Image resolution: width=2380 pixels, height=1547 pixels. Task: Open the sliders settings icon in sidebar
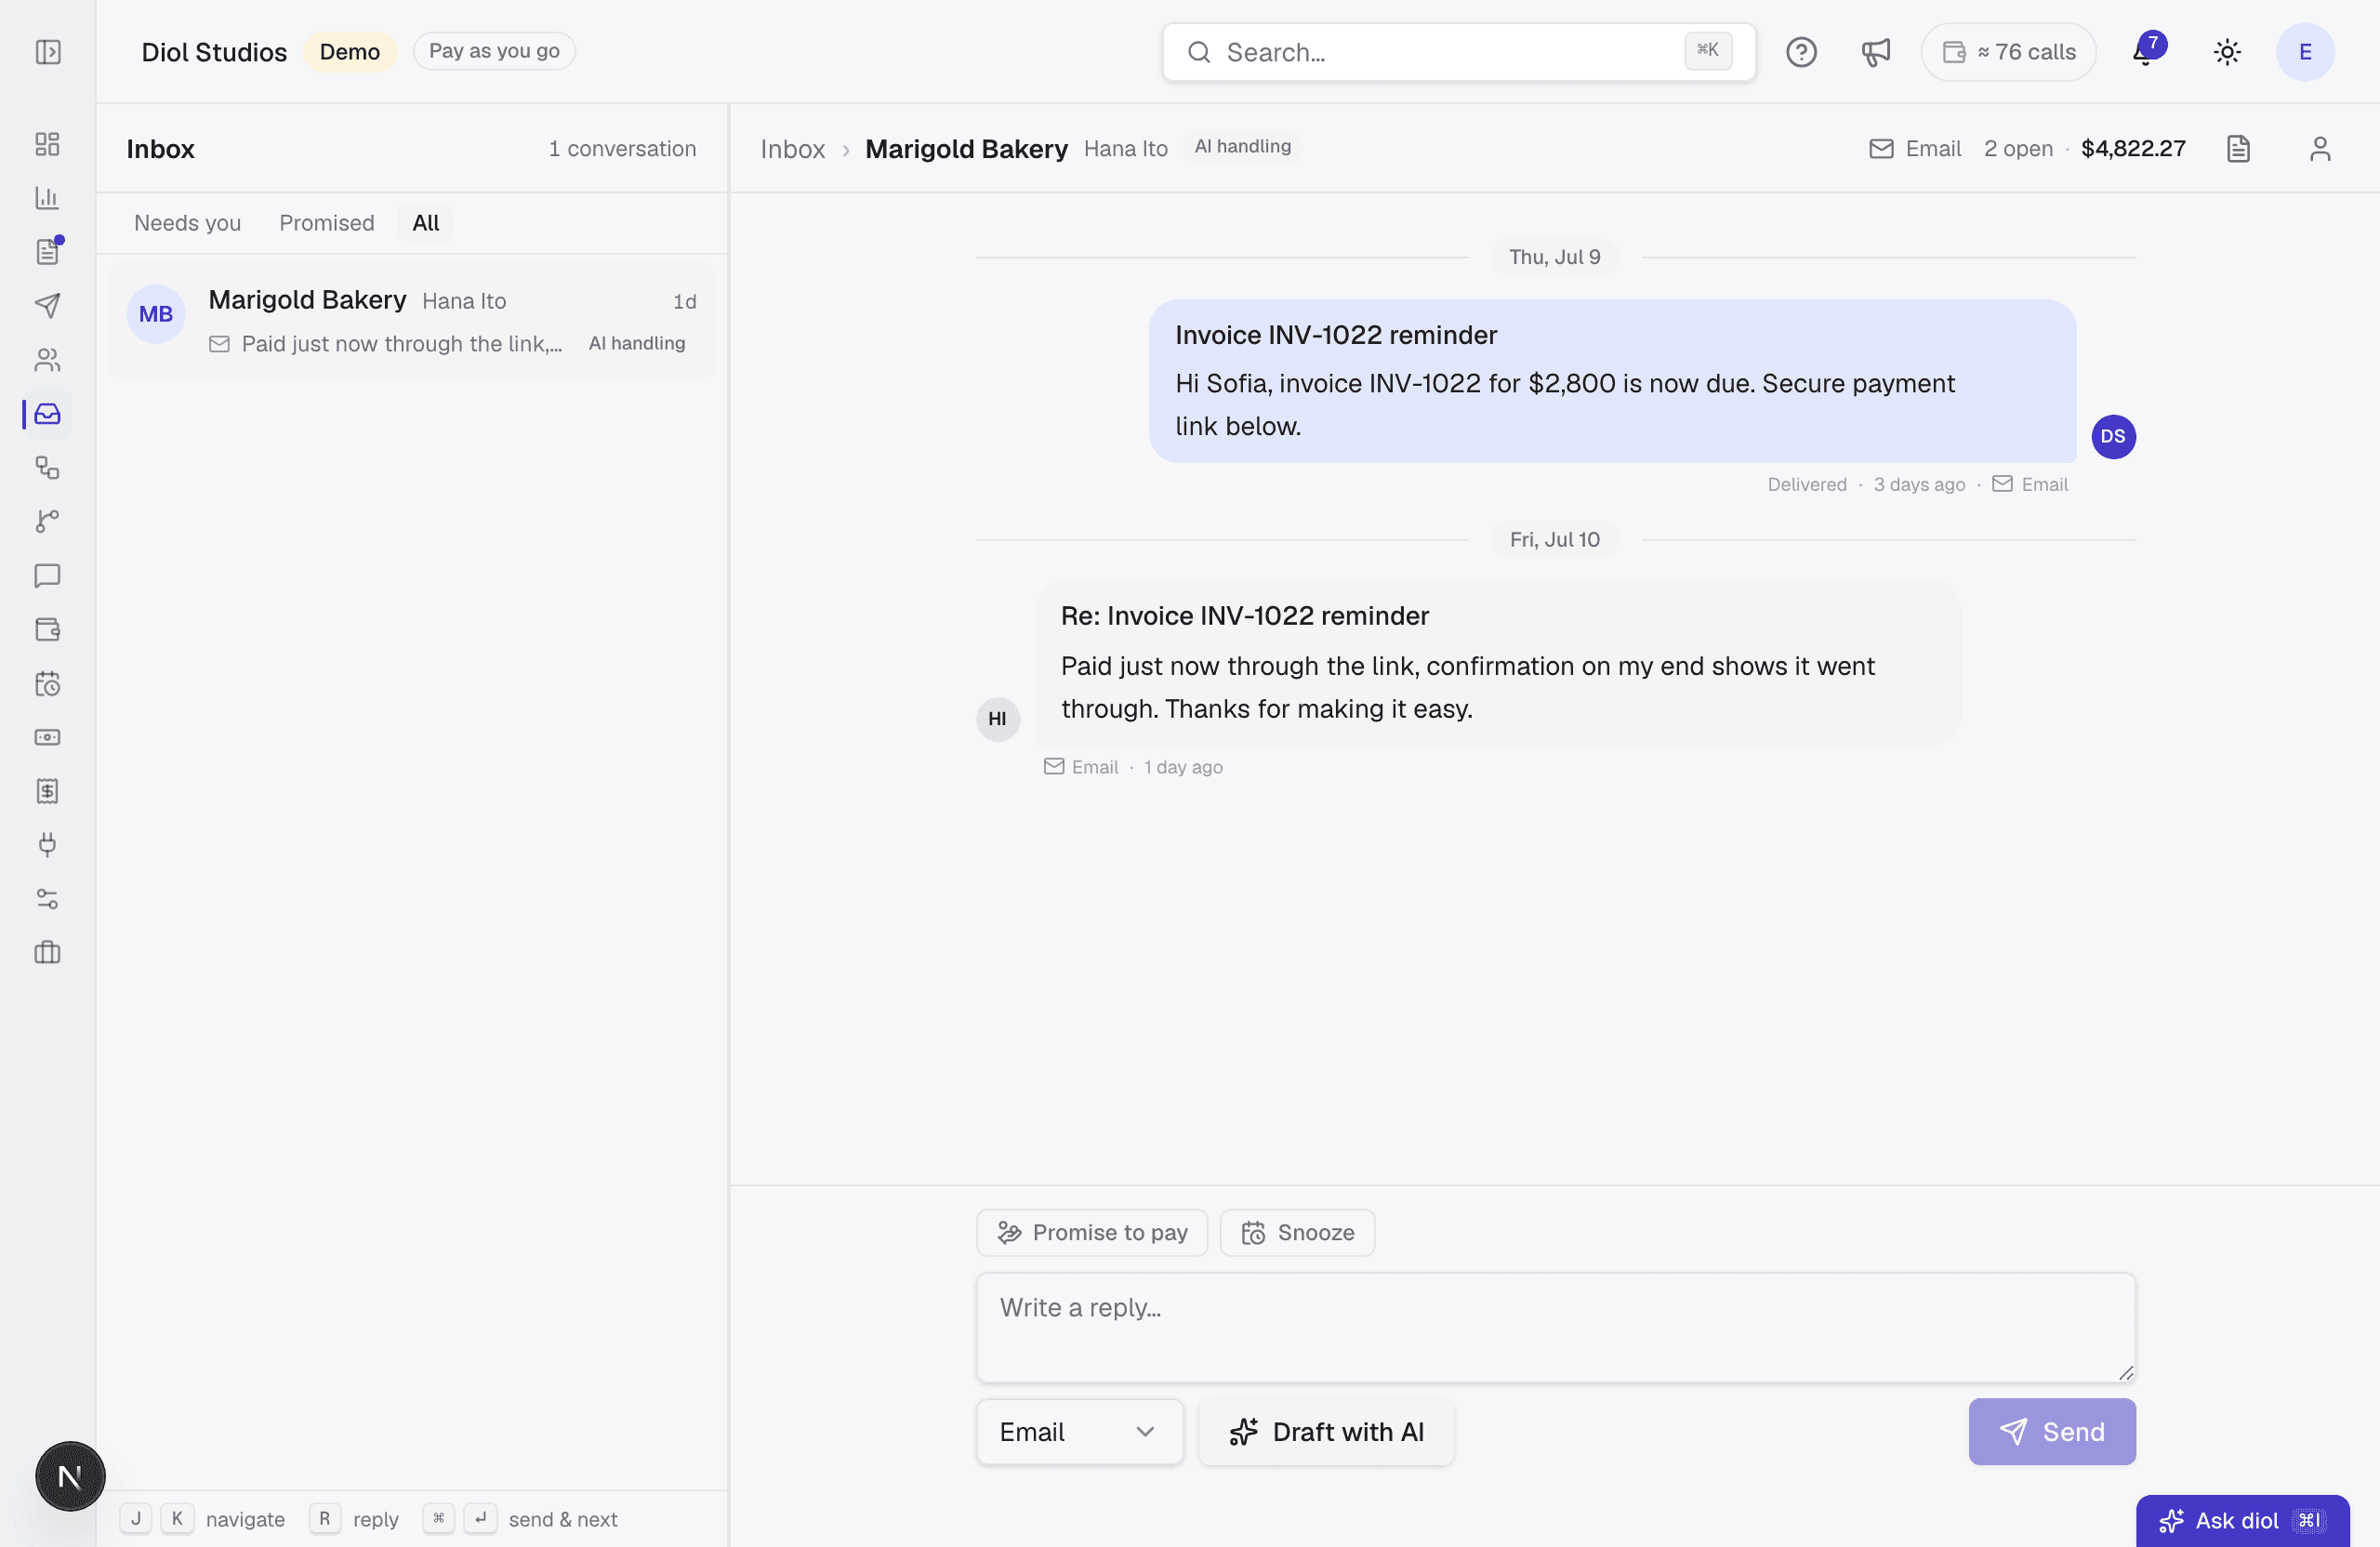click(47, 899)
